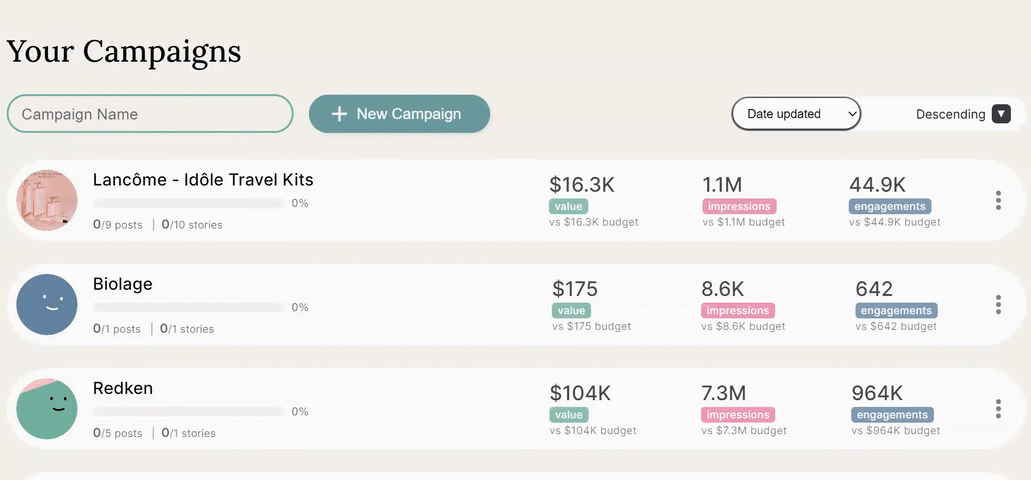Open the Date updated sort dropdown
This screenshot has height=480, width=1031.
pos(796,114)
